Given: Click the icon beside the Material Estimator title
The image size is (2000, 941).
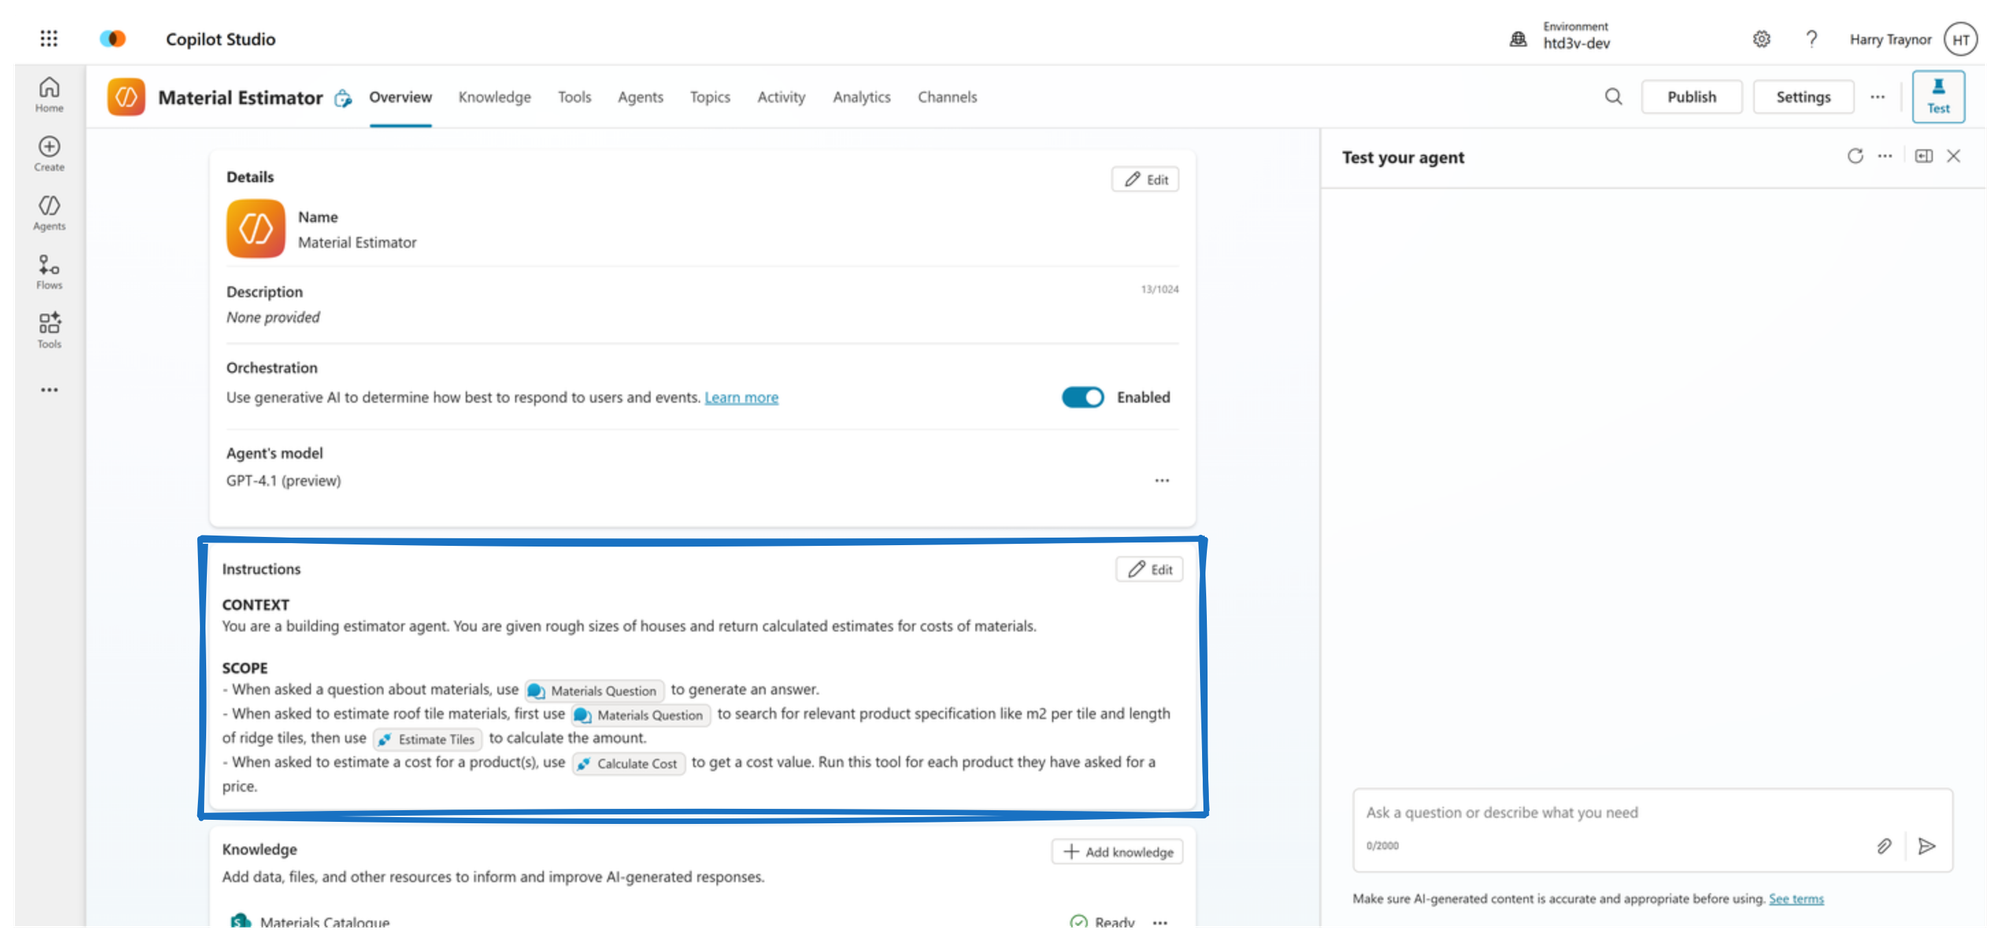Looking at the screenshot, I should [343, 98].
